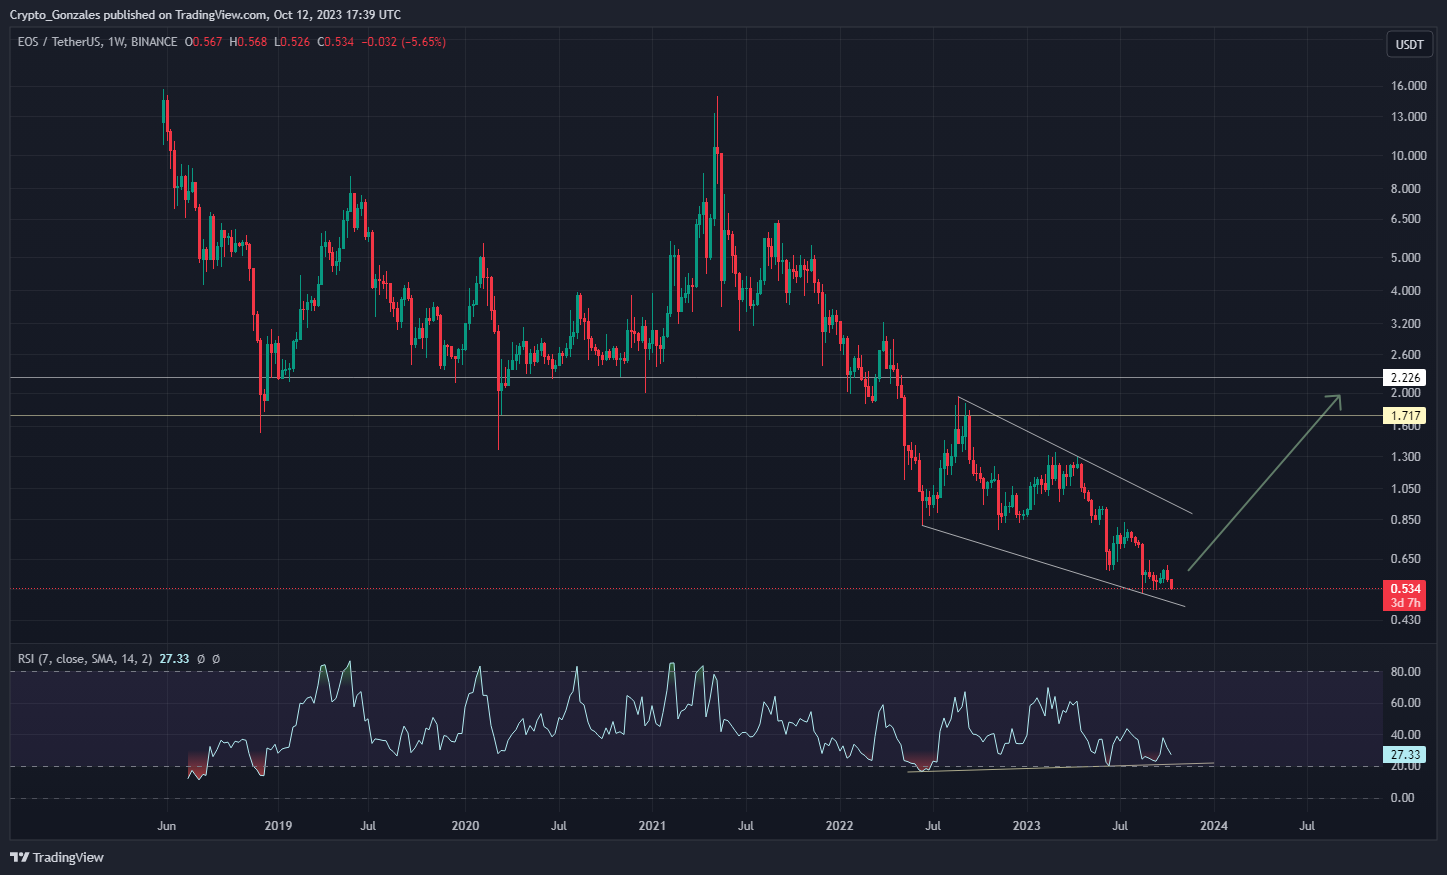The height and width of the screenshot is (875, 1447).
Task: Click the 16.000 price axis label
Action: coord(1408,86)
